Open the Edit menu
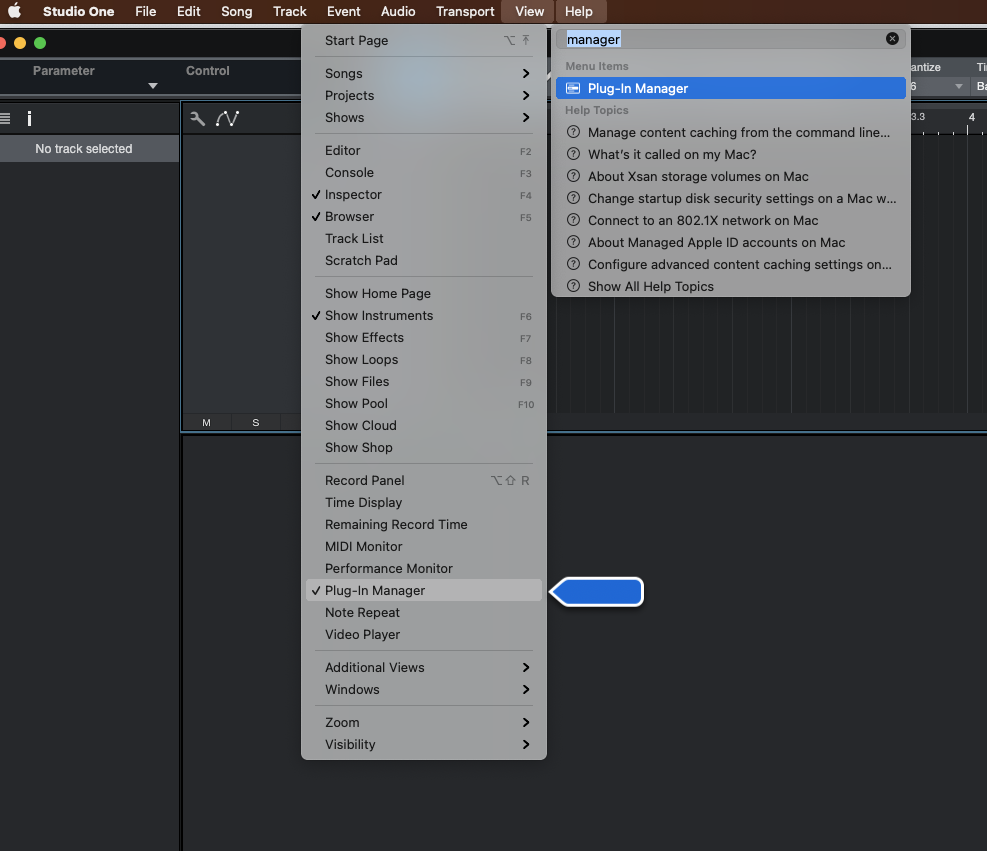 click(188, 11)
